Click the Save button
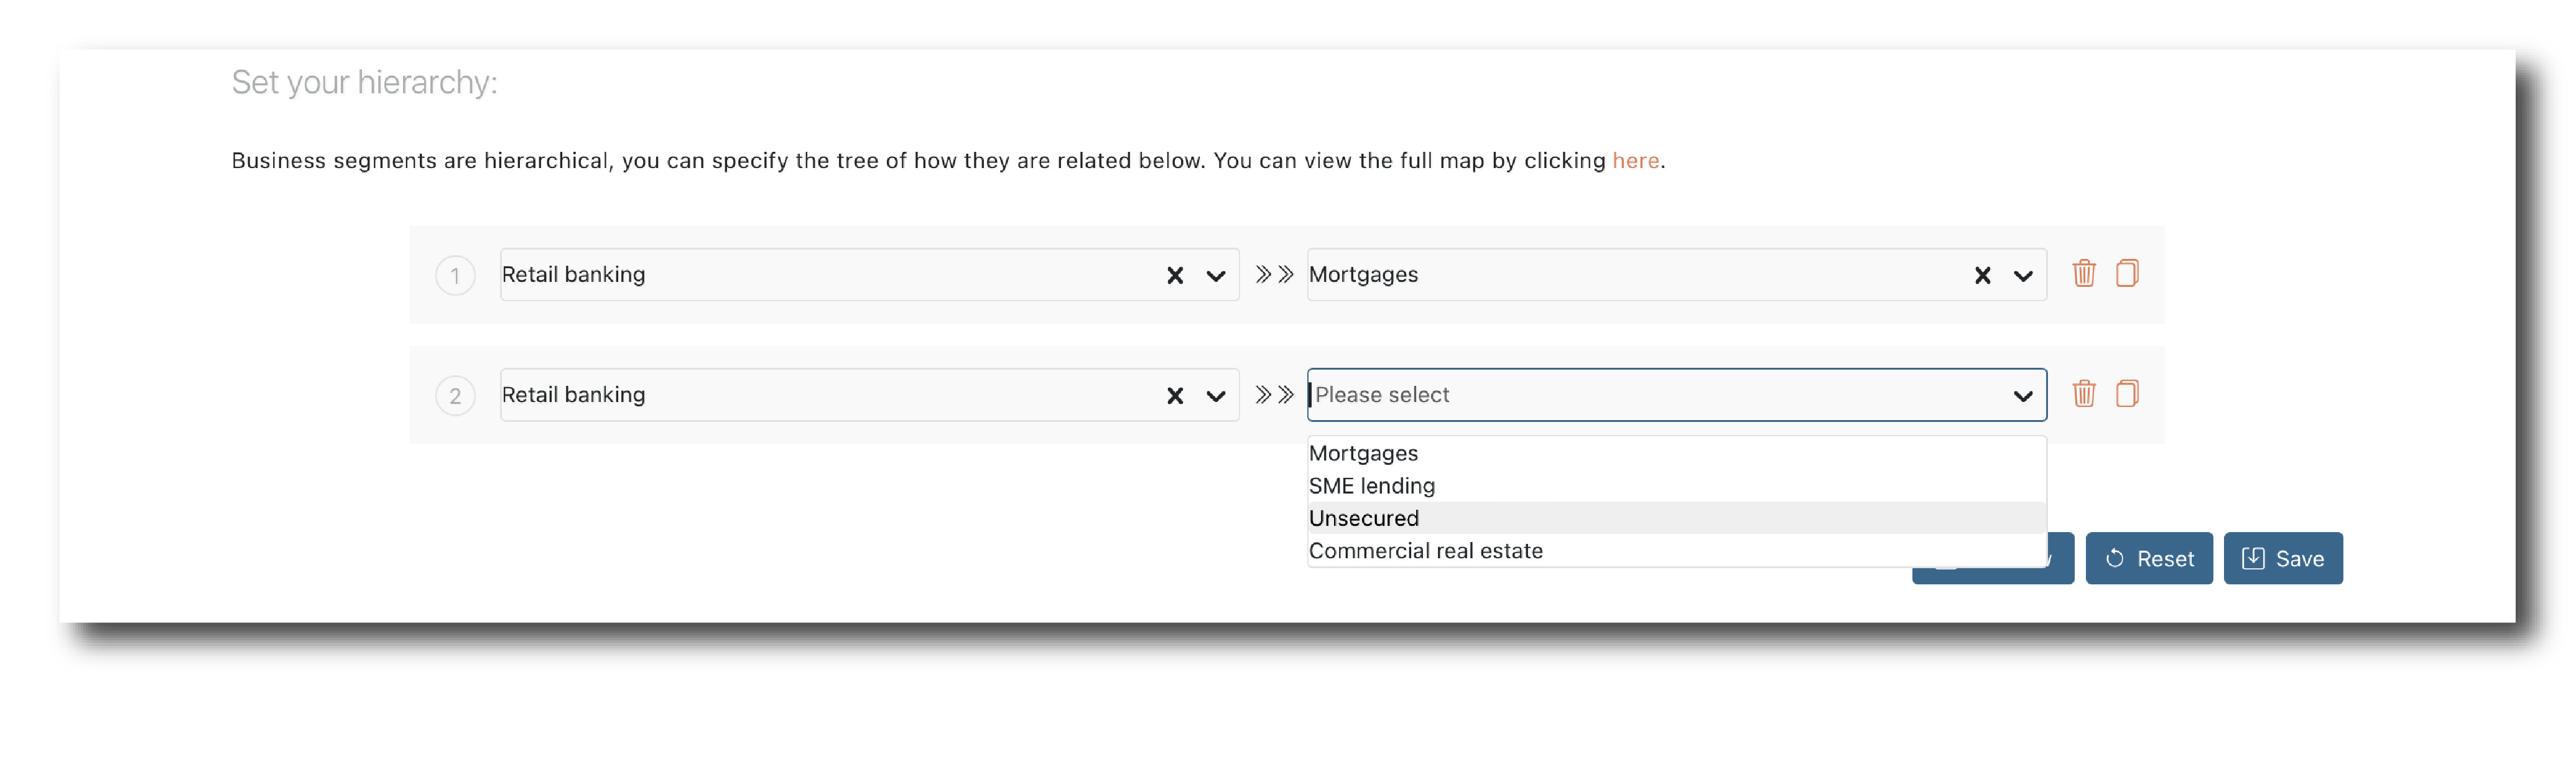 pos(2283,559)
